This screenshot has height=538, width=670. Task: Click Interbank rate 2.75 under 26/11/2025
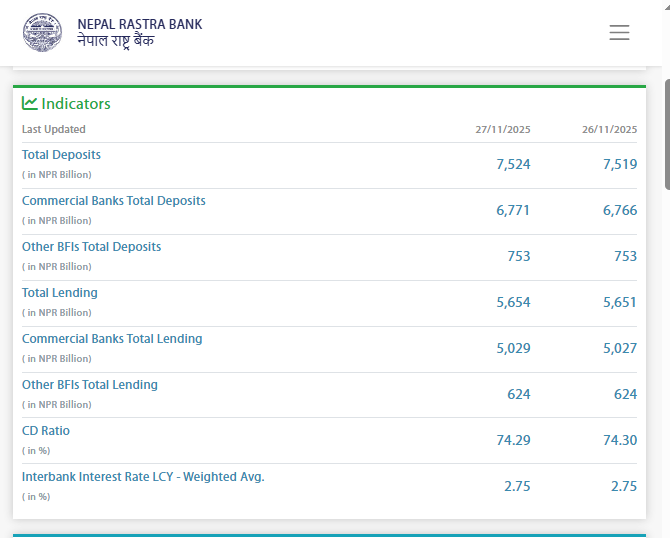[x=624, y=486]
